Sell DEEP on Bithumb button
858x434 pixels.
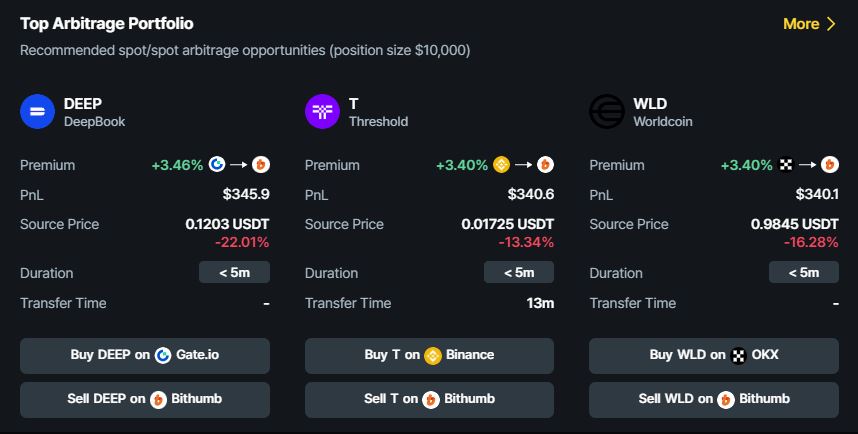coord(145,400)
